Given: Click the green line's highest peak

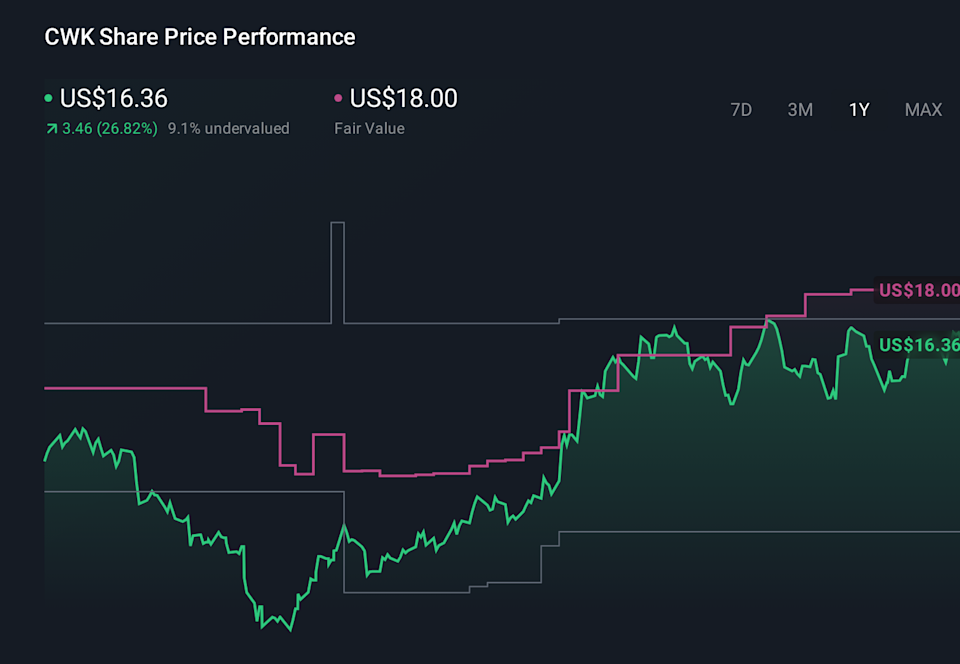Looking at the screenshot, I should (769, 321).
